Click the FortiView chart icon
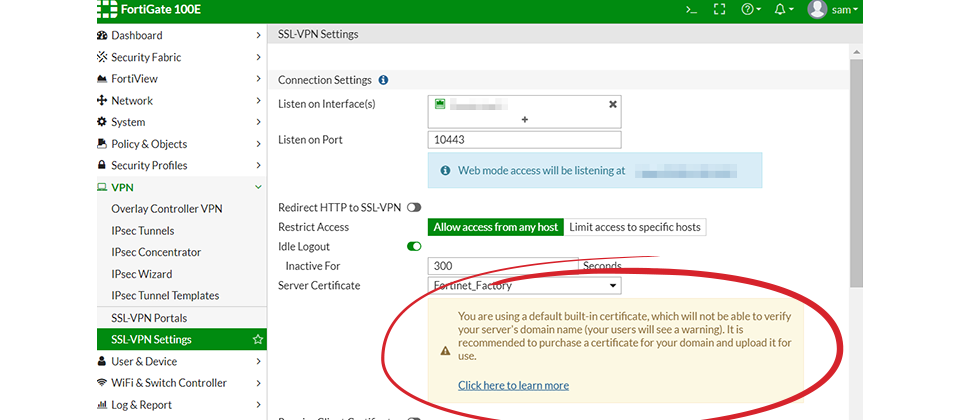Image resolution: width=960 pixels, height=420 pixels. [x=102, y=79]
